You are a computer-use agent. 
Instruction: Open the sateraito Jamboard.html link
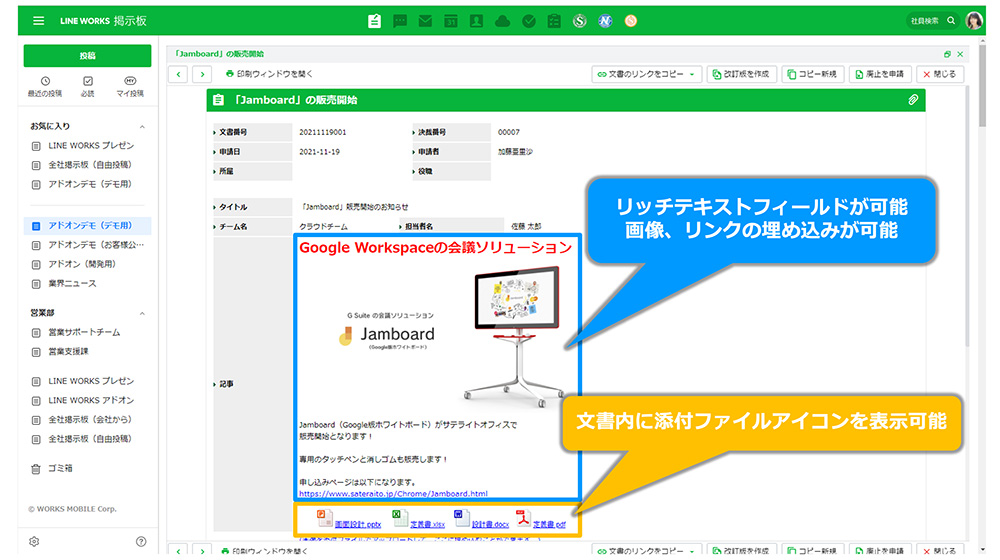tap(393, 494)
